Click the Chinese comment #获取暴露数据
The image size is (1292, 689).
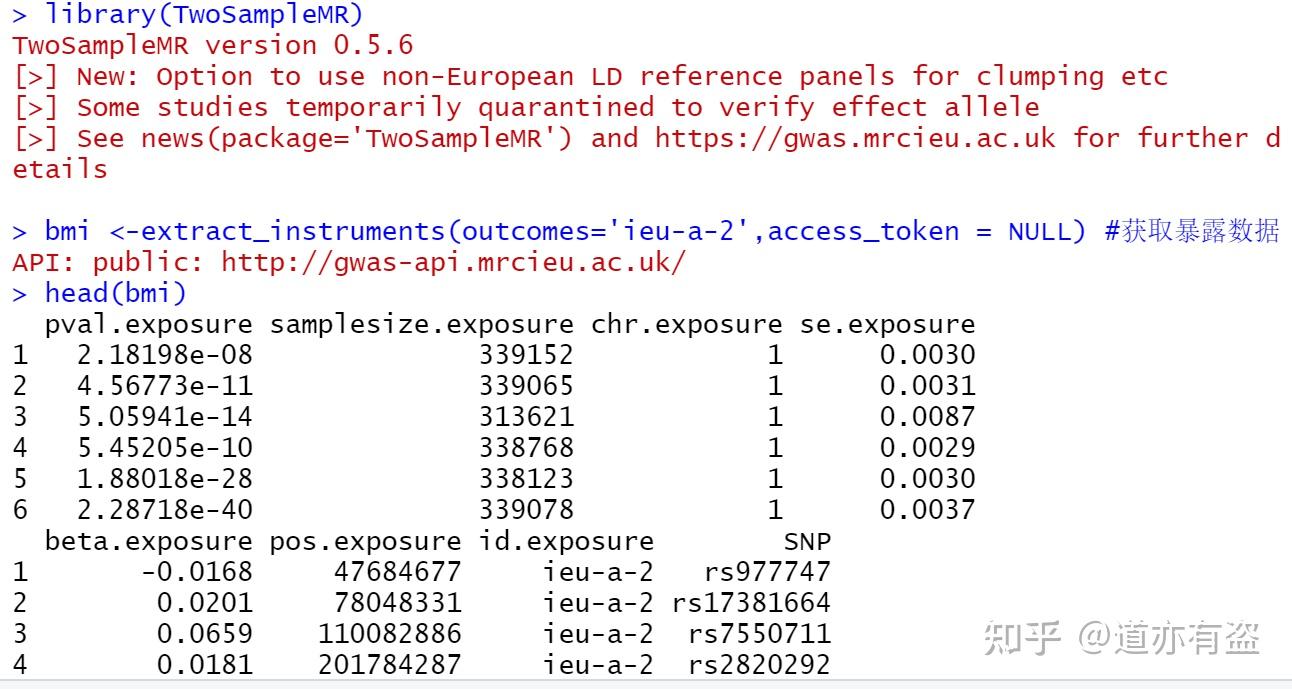tap(1191, 232)
